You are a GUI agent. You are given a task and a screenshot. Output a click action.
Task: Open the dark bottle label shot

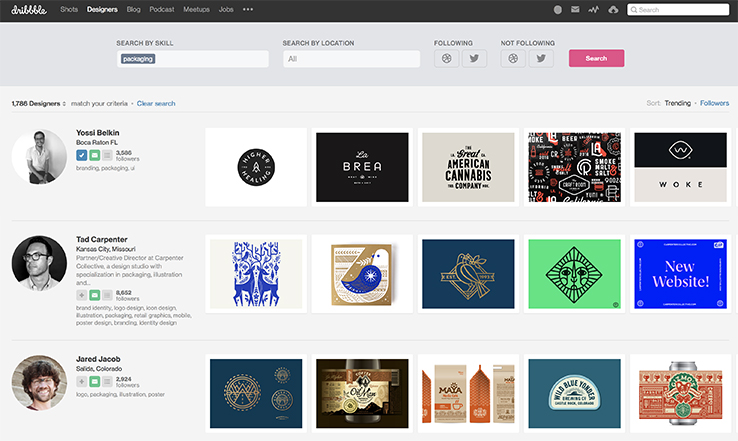[x=362, y=393]
